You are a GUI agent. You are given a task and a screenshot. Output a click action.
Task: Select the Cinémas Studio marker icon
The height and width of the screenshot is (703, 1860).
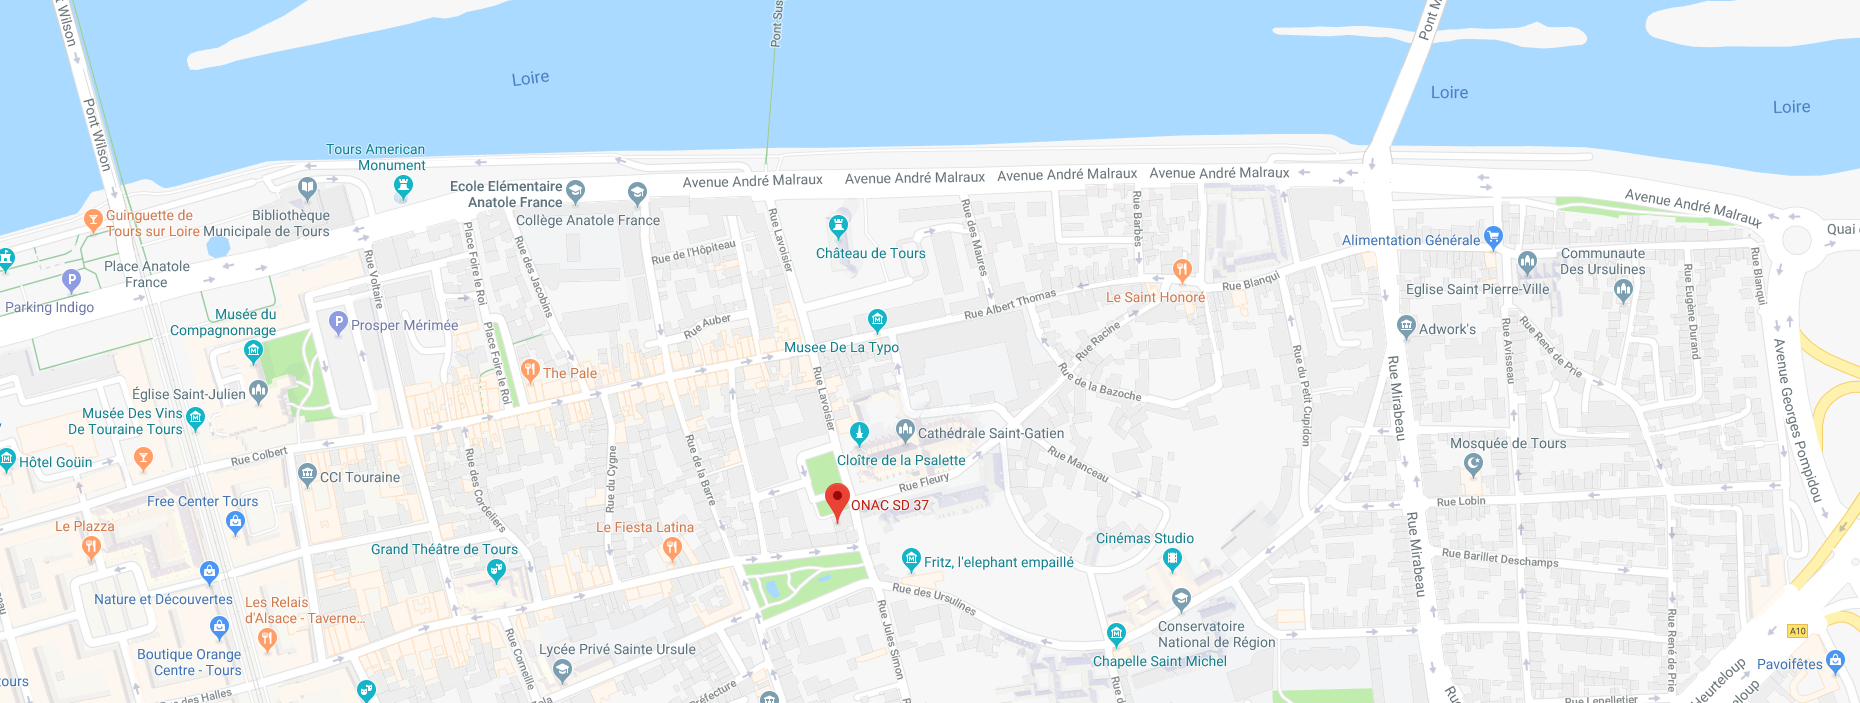(1173, 561)
